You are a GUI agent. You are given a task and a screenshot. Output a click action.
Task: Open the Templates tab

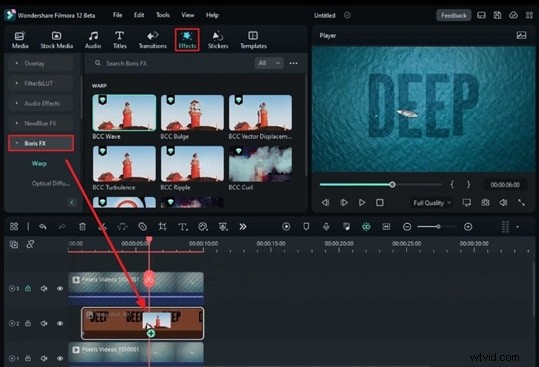pyautogui.click(x=253, y=40)
